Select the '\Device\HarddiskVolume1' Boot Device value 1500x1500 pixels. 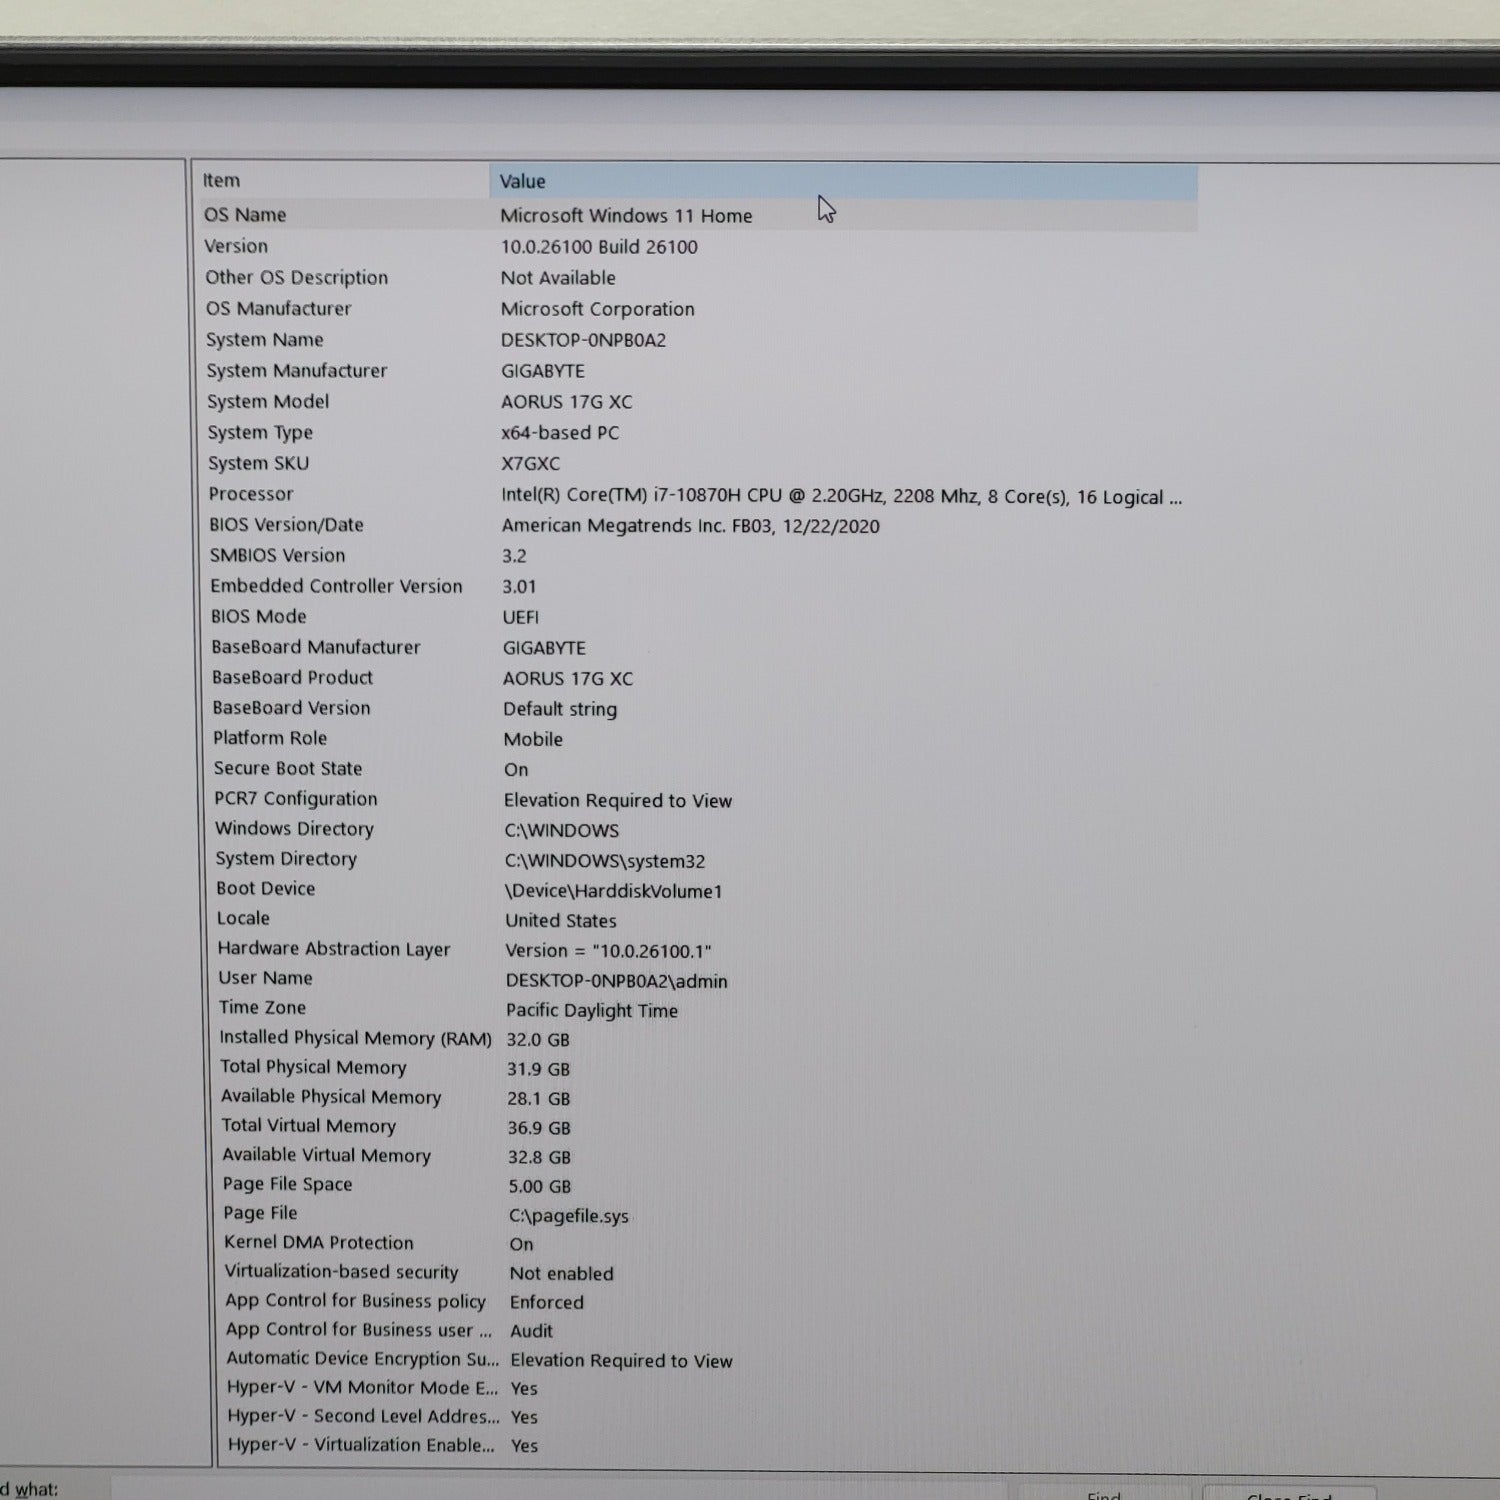pos(613,891)
